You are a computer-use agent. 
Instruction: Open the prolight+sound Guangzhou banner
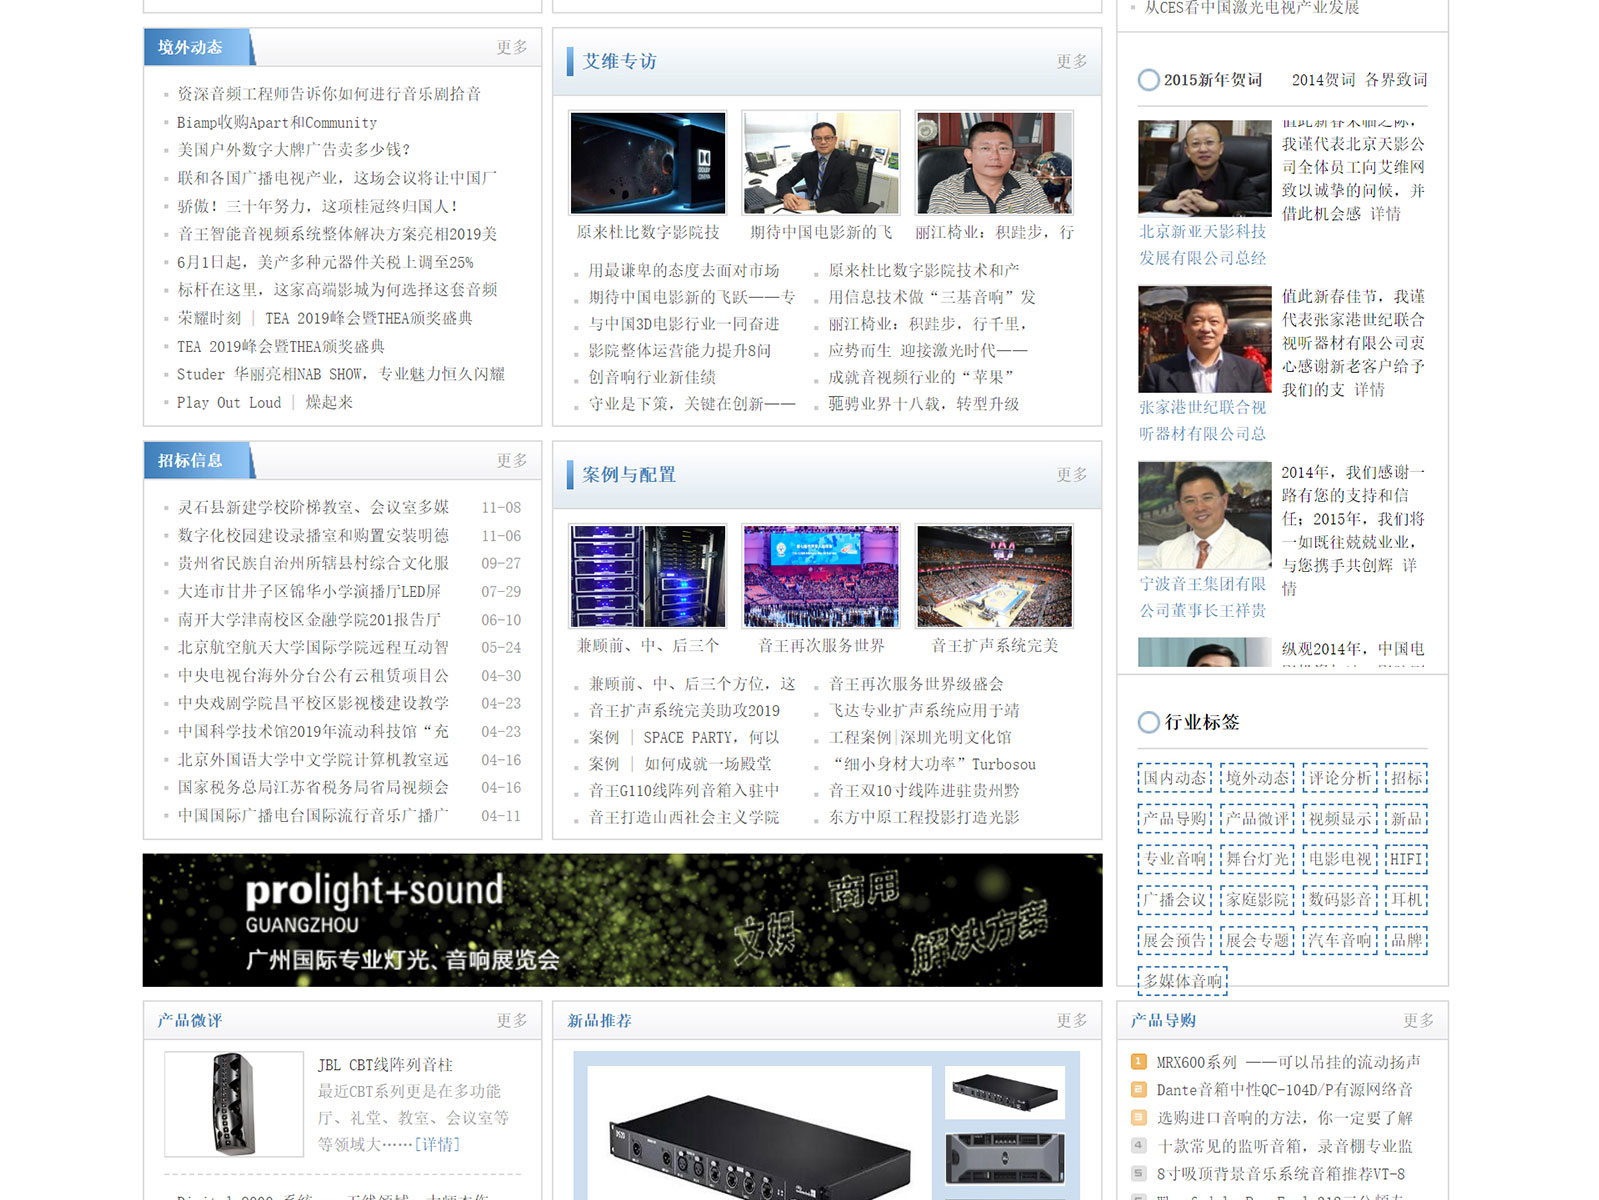click(622, 920)
